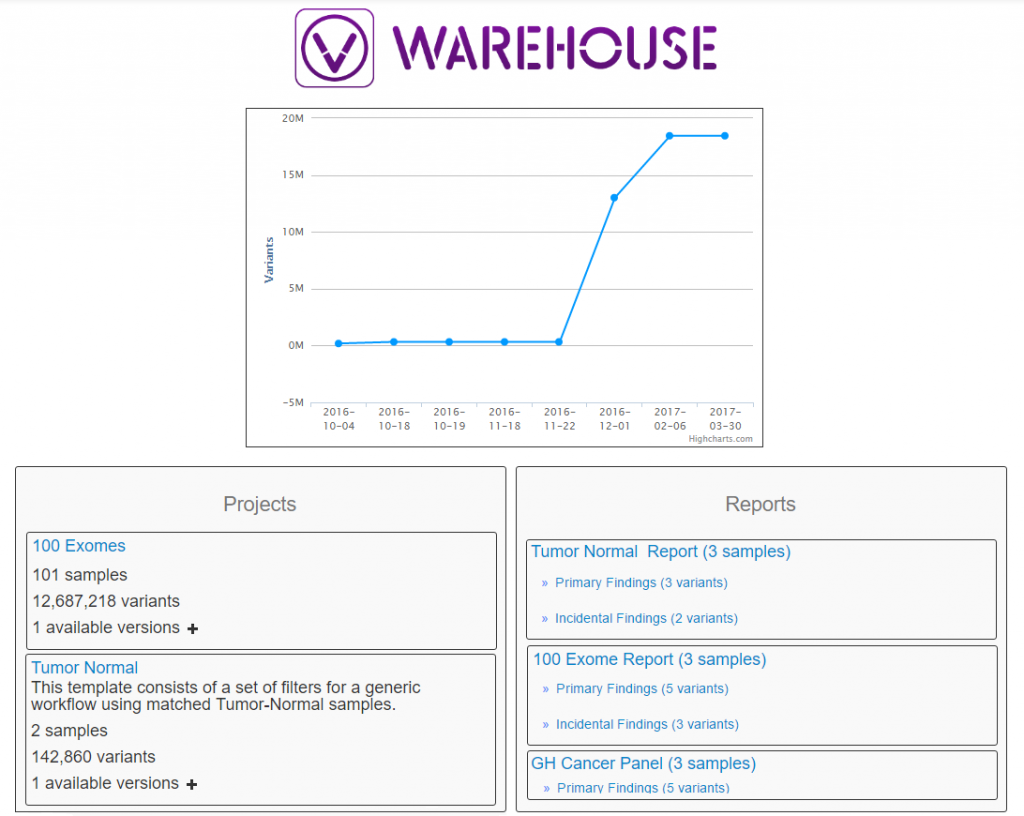Viewport: 1024px width, 816px height.
Task: Open the 100 Exome Report
Action: [x=648, y=659]
